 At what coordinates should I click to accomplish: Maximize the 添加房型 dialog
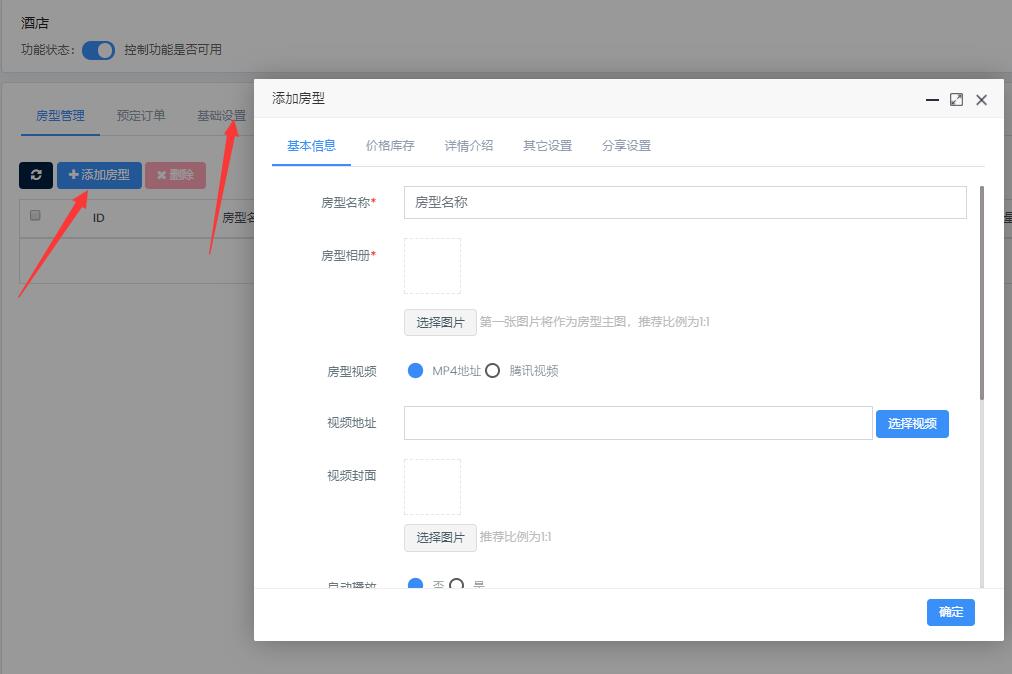(956, 99)
